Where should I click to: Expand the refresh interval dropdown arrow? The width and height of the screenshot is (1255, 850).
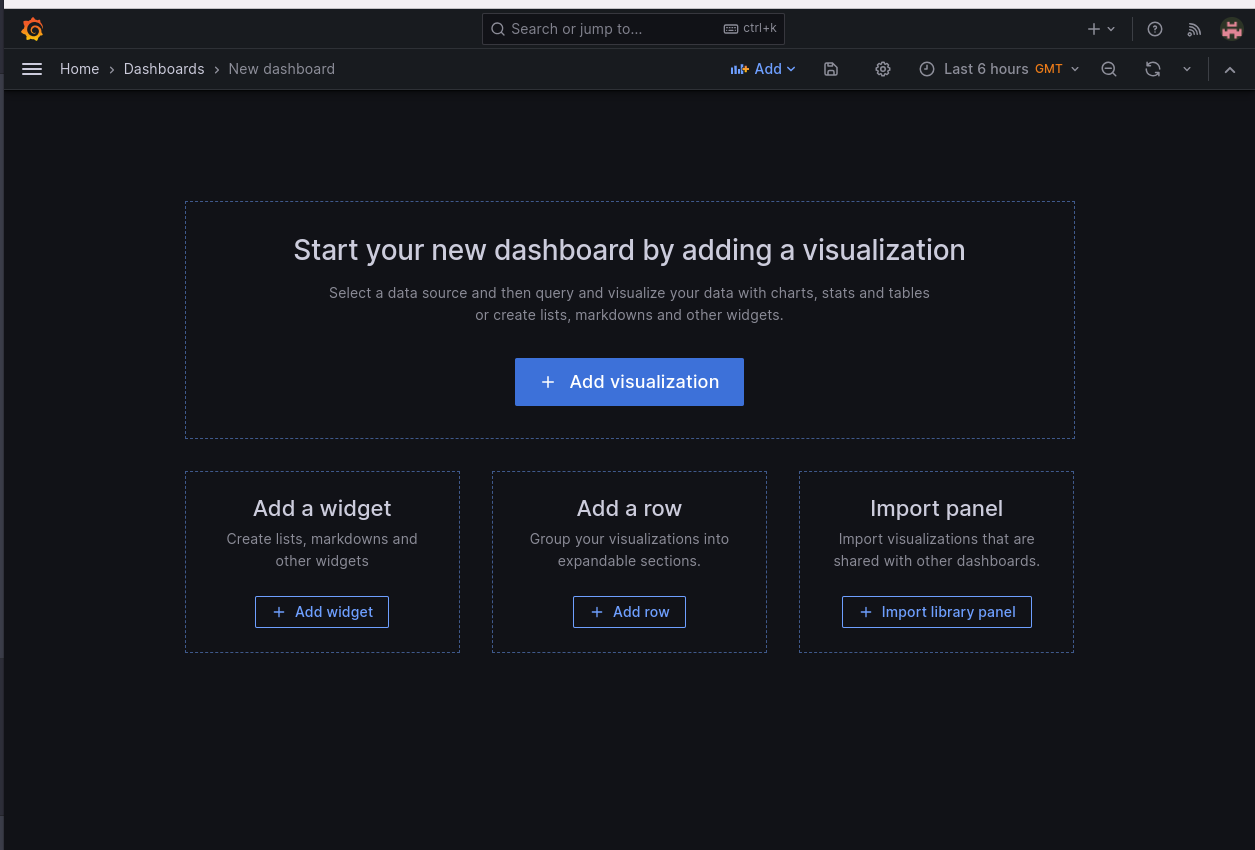1187,69
